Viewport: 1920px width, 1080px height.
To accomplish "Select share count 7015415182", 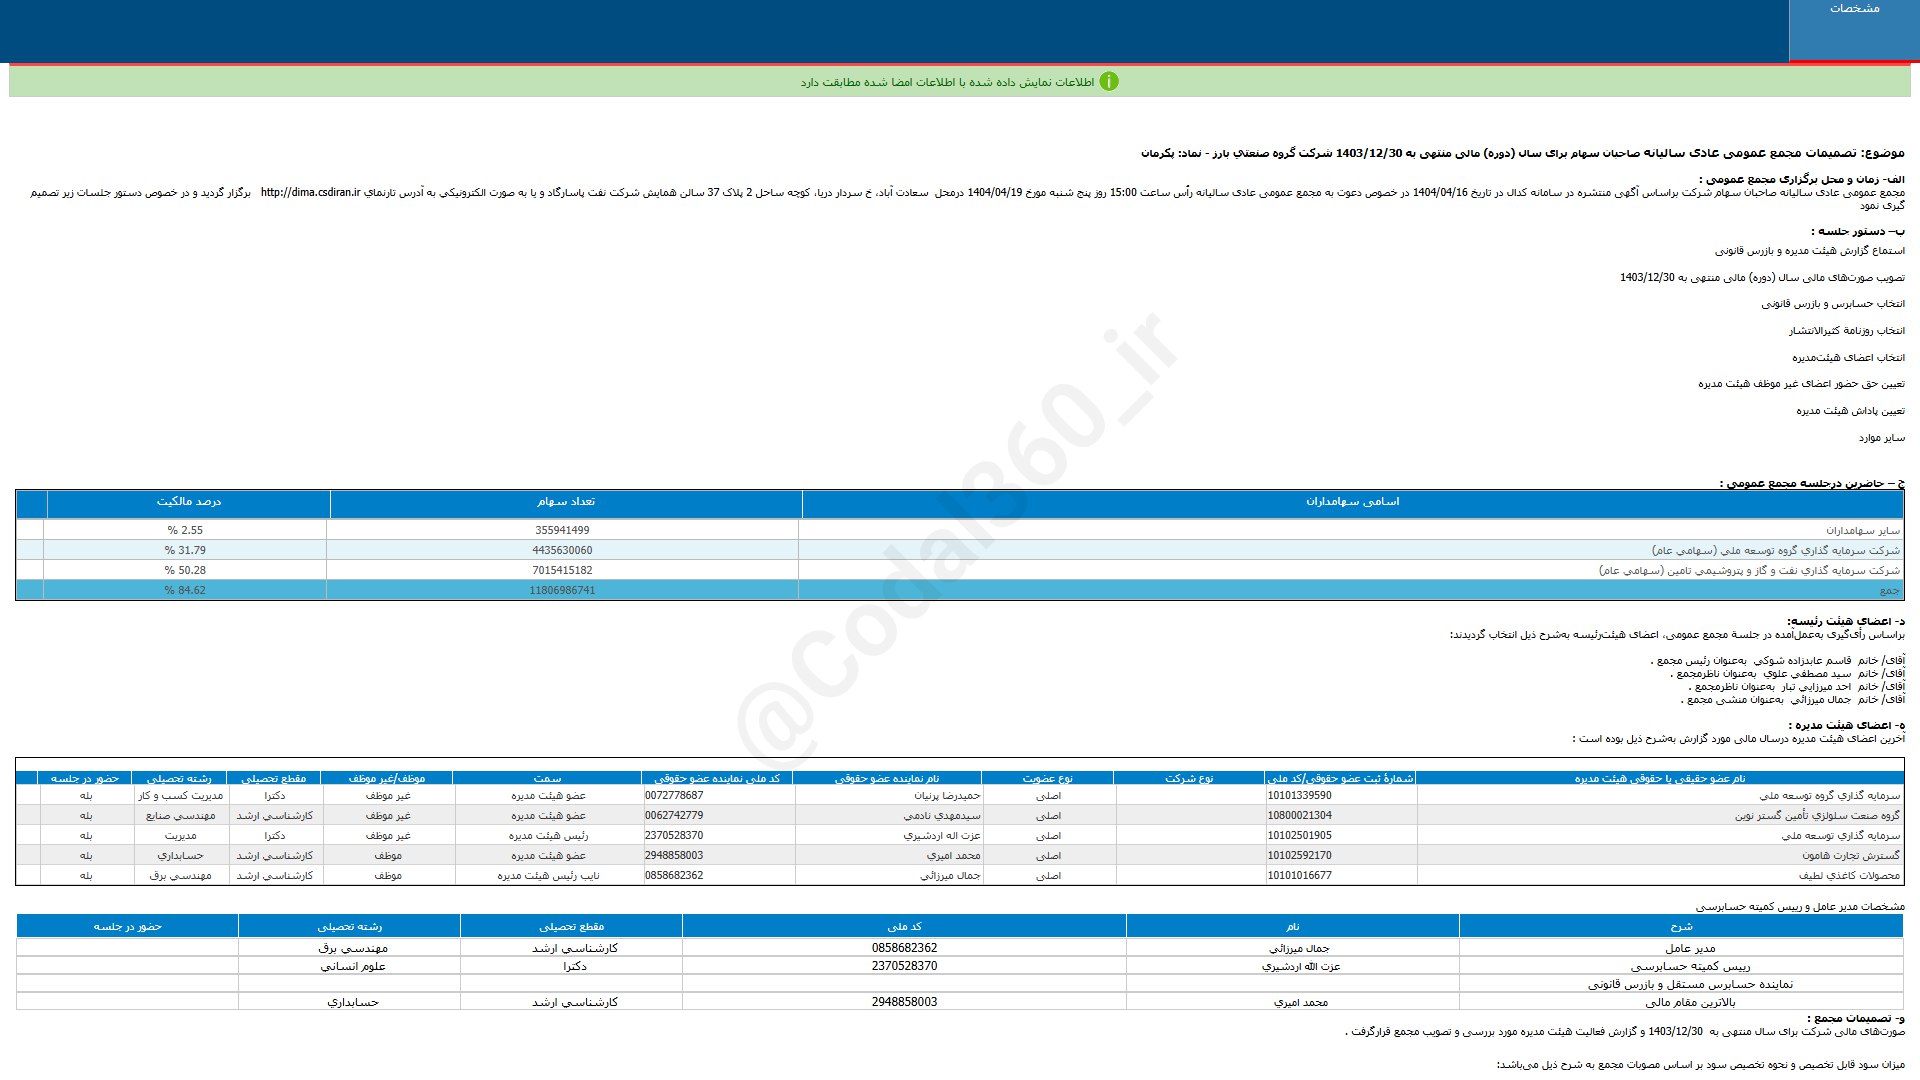I will pos(562,571).
